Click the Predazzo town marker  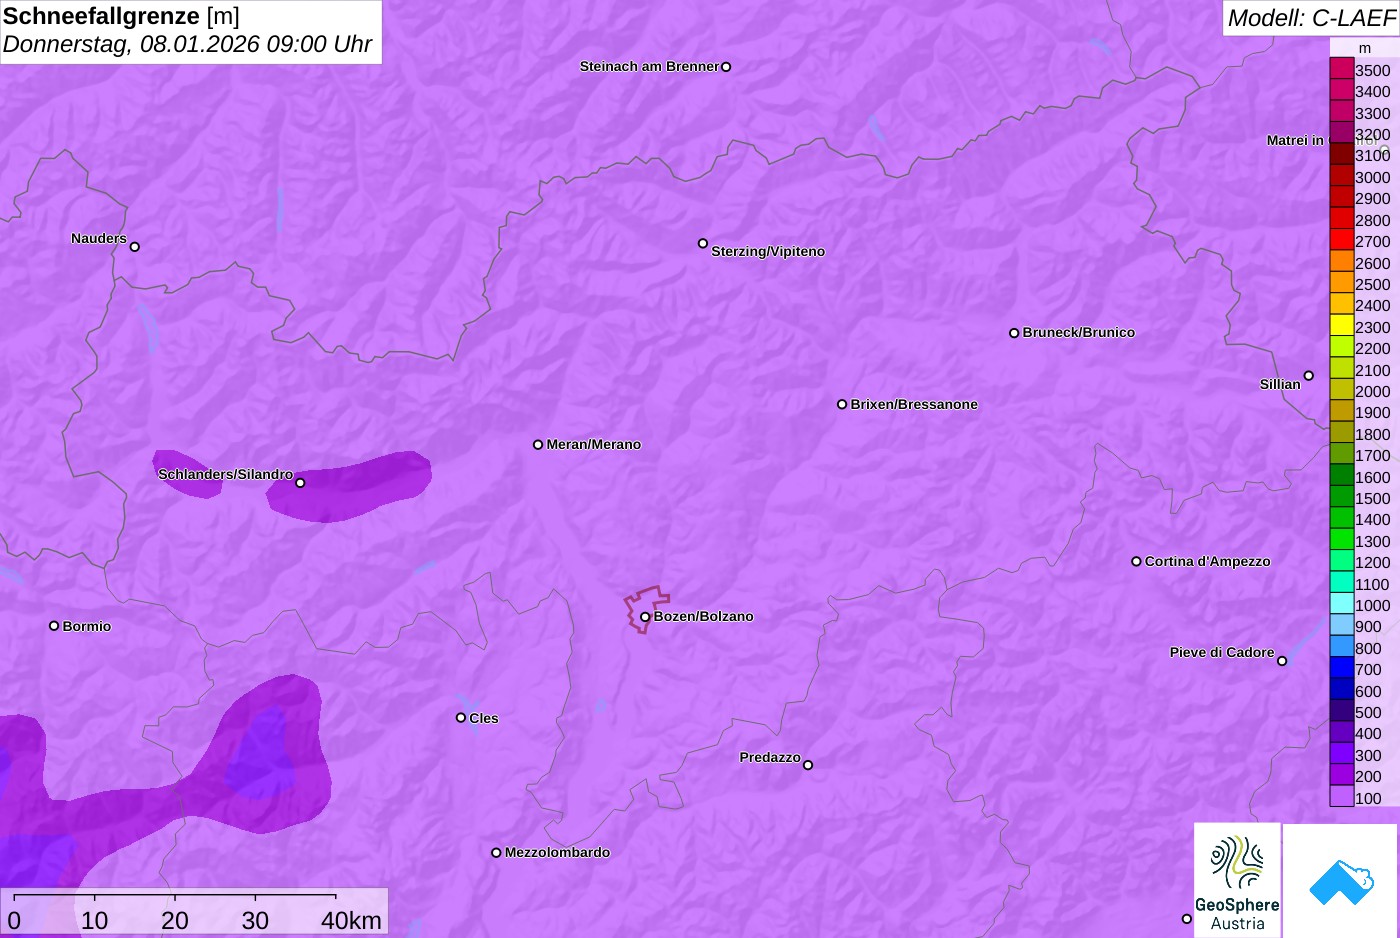point(808,765)
